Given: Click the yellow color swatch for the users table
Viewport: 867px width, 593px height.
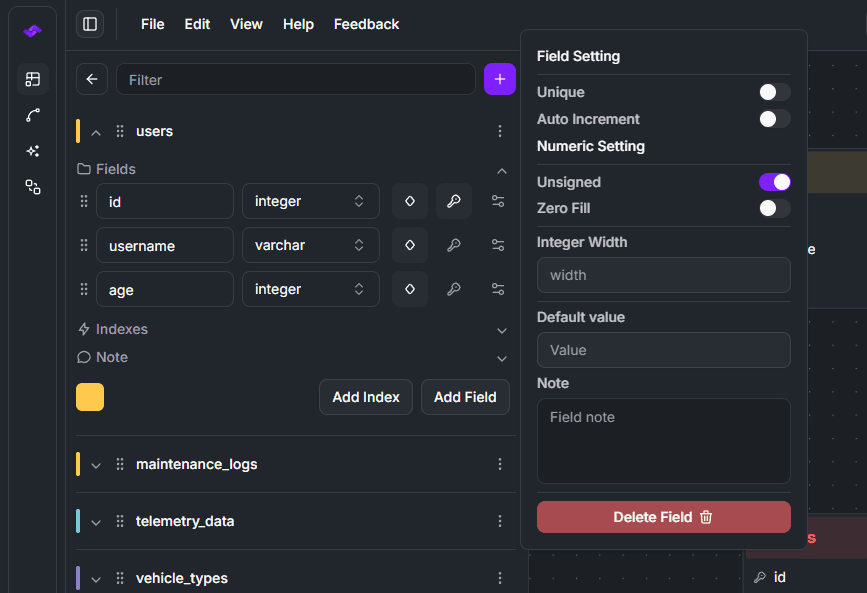Looking at the screenshot, I should [x=89, y=397].
